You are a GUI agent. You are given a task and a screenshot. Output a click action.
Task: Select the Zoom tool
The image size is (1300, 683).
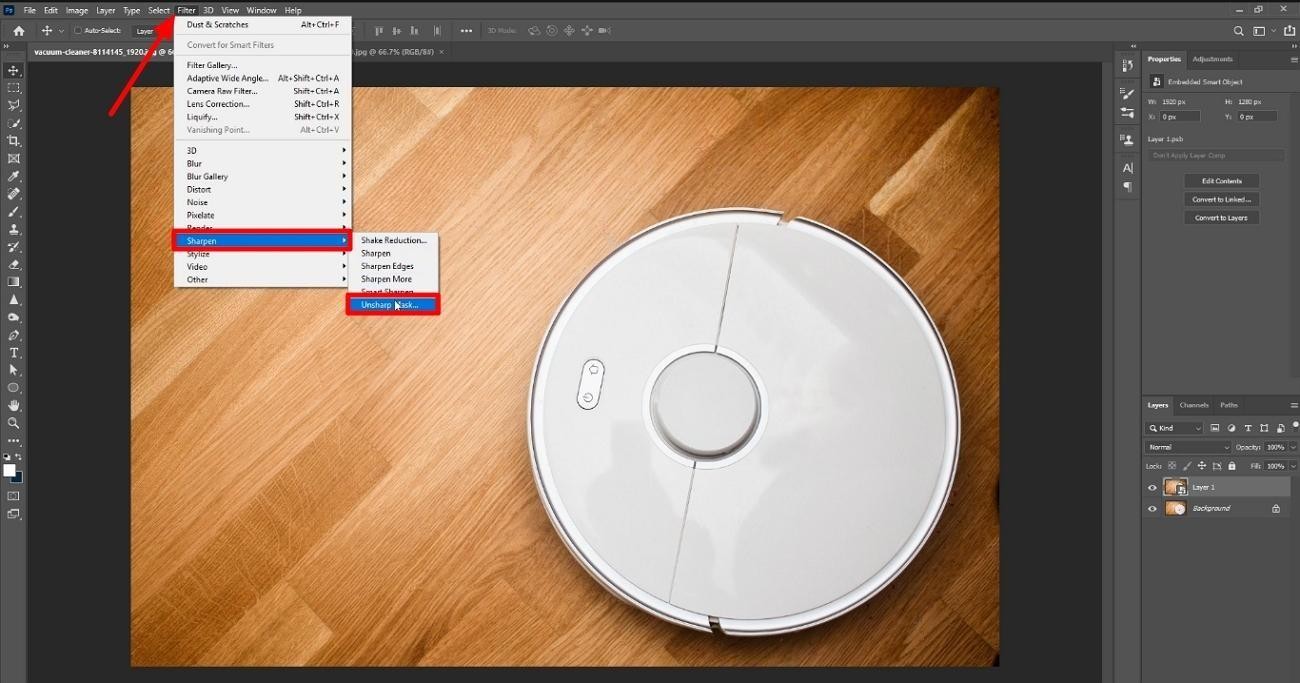pos(14,423)
